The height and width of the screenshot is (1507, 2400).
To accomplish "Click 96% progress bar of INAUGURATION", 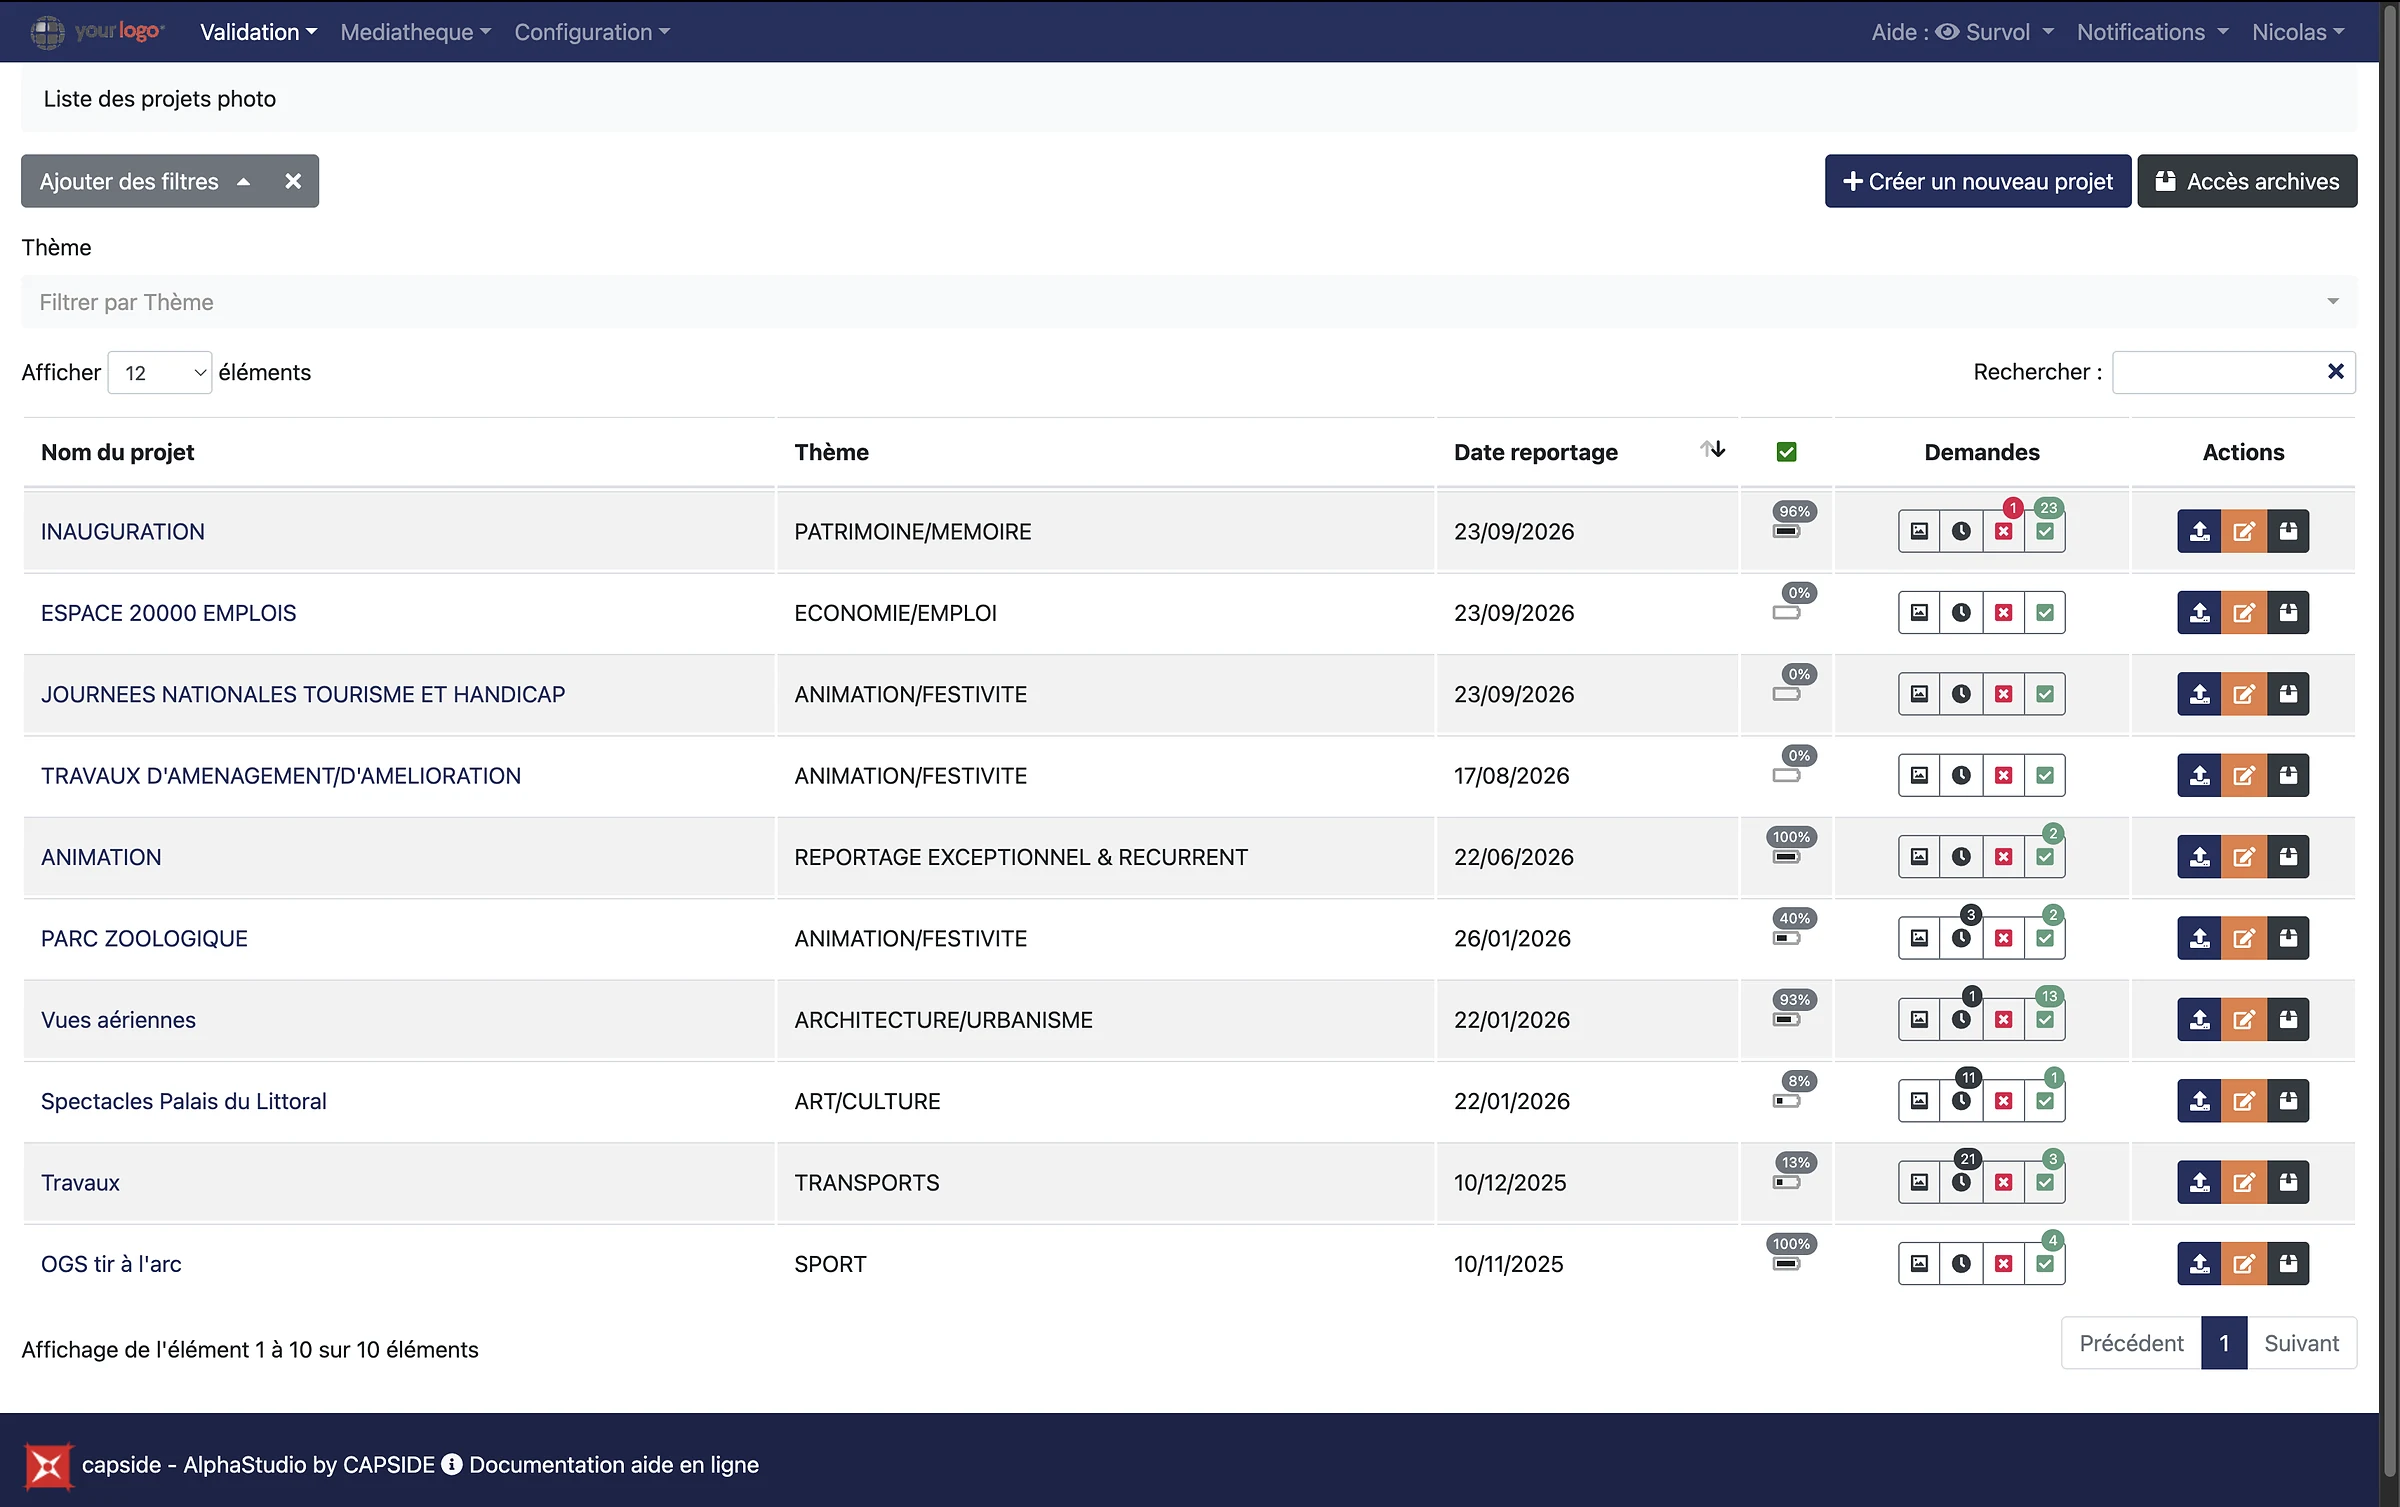I will (x=1786, y=532).
